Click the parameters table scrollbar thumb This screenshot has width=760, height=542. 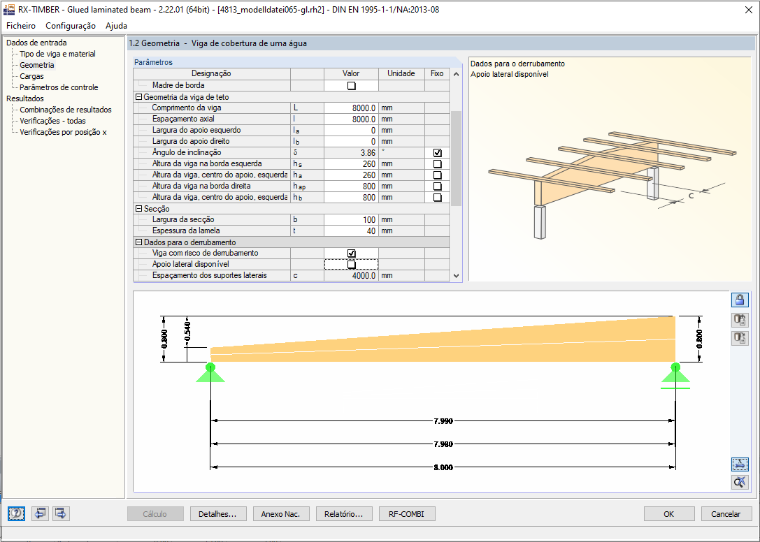[456, 158]
